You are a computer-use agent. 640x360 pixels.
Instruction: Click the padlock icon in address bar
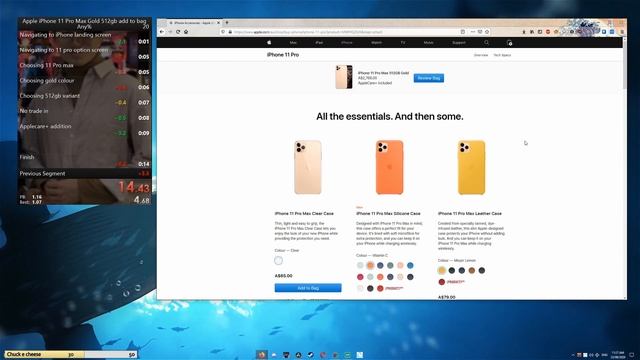(x=230, y=32)
